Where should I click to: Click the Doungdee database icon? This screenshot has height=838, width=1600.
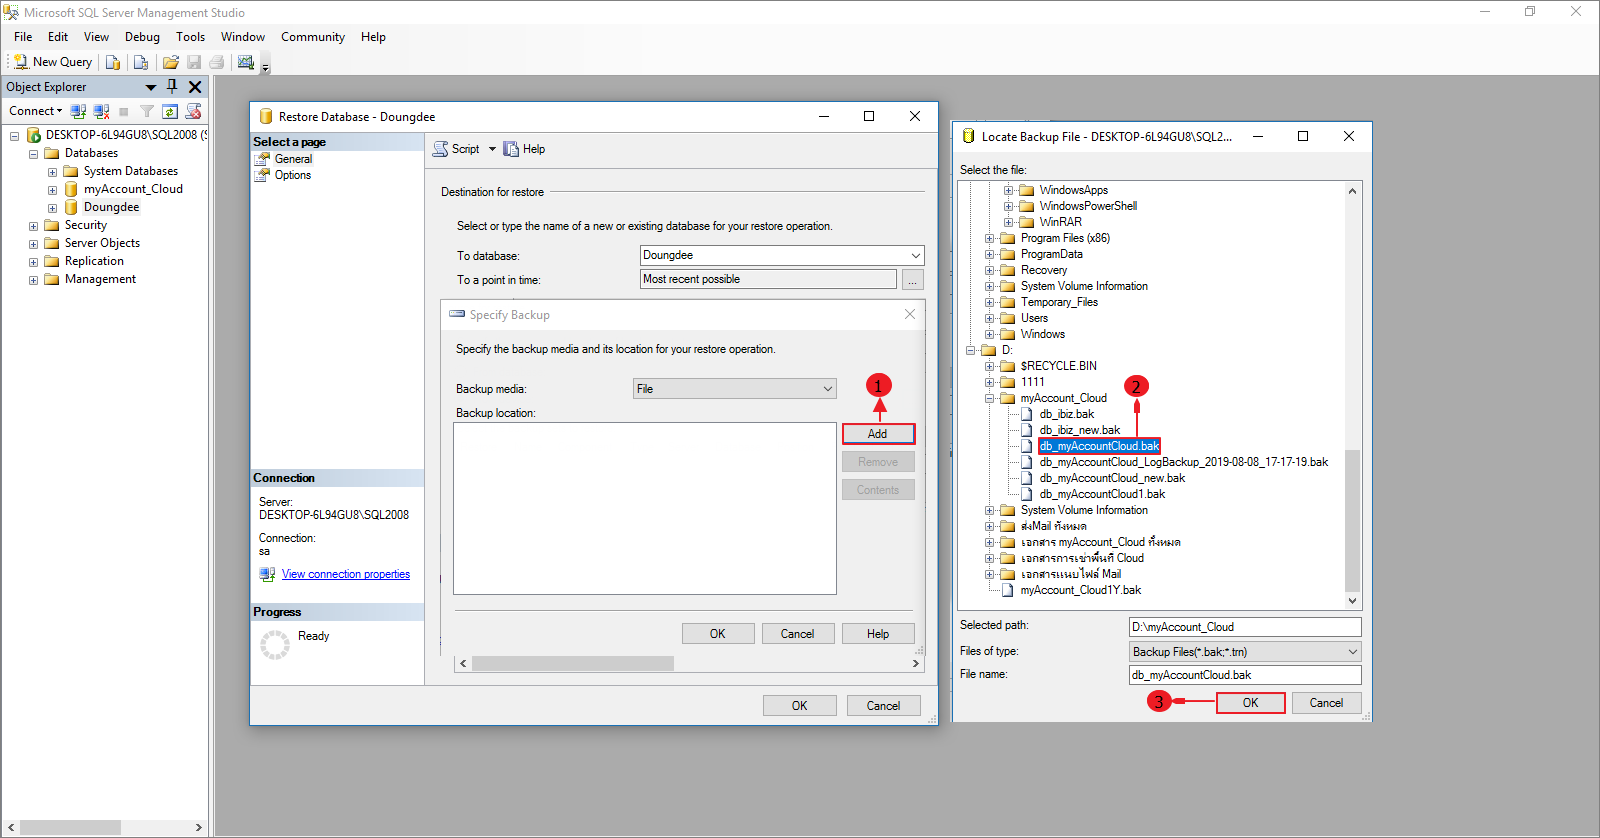(x=71, y=207)
